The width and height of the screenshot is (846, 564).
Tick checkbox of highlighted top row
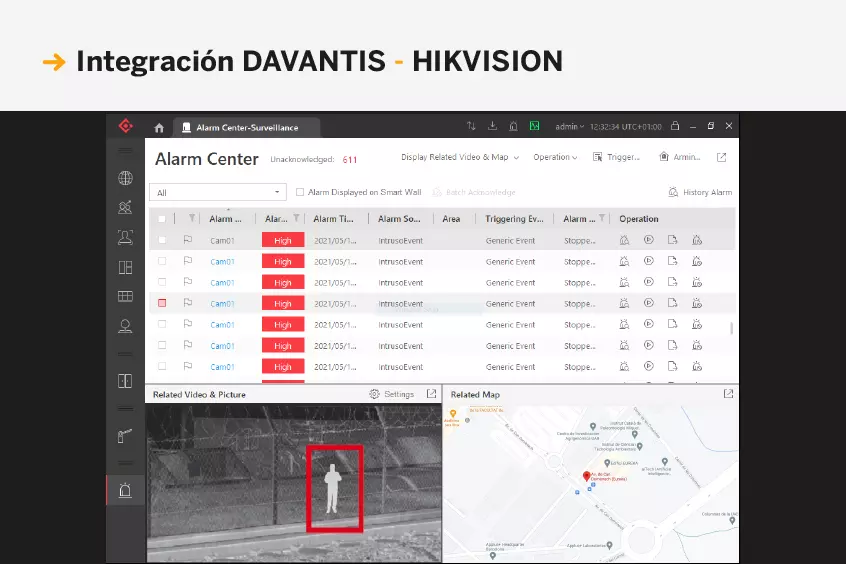click(x=162, y=240)
